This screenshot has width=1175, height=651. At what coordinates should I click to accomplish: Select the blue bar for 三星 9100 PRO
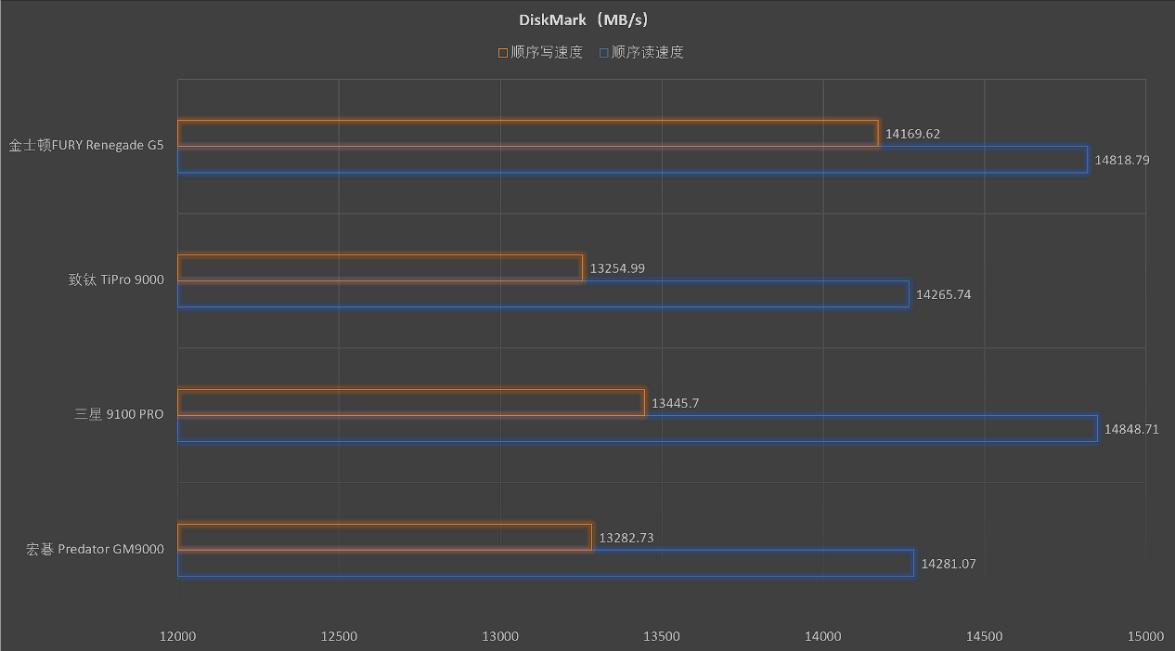tap(638, 429)
